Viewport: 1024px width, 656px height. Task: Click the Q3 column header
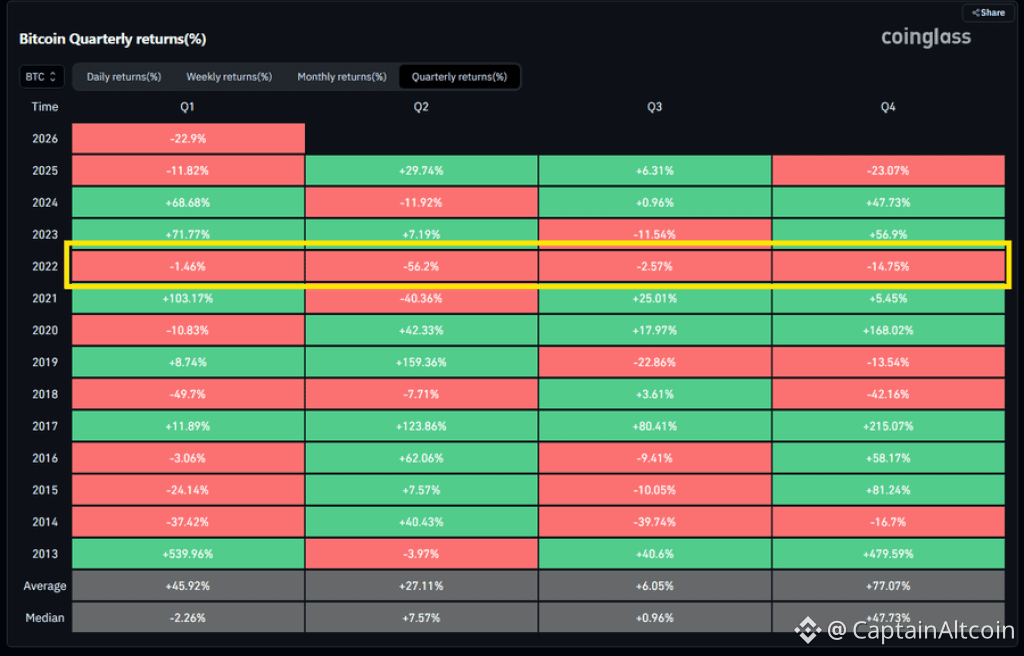654,107
